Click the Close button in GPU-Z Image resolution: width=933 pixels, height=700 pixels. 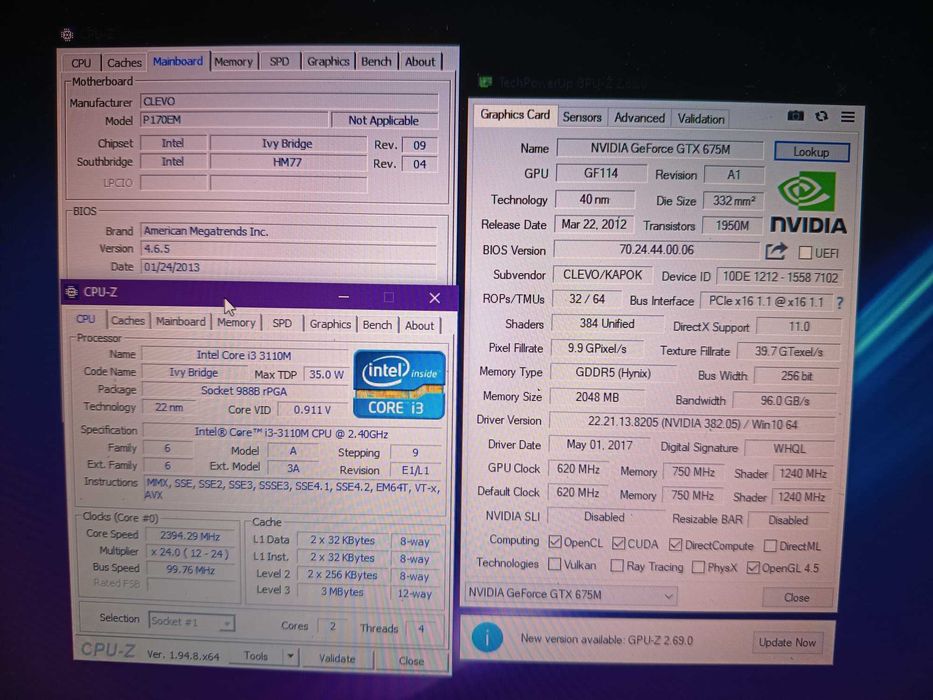[x=797, y=597]
